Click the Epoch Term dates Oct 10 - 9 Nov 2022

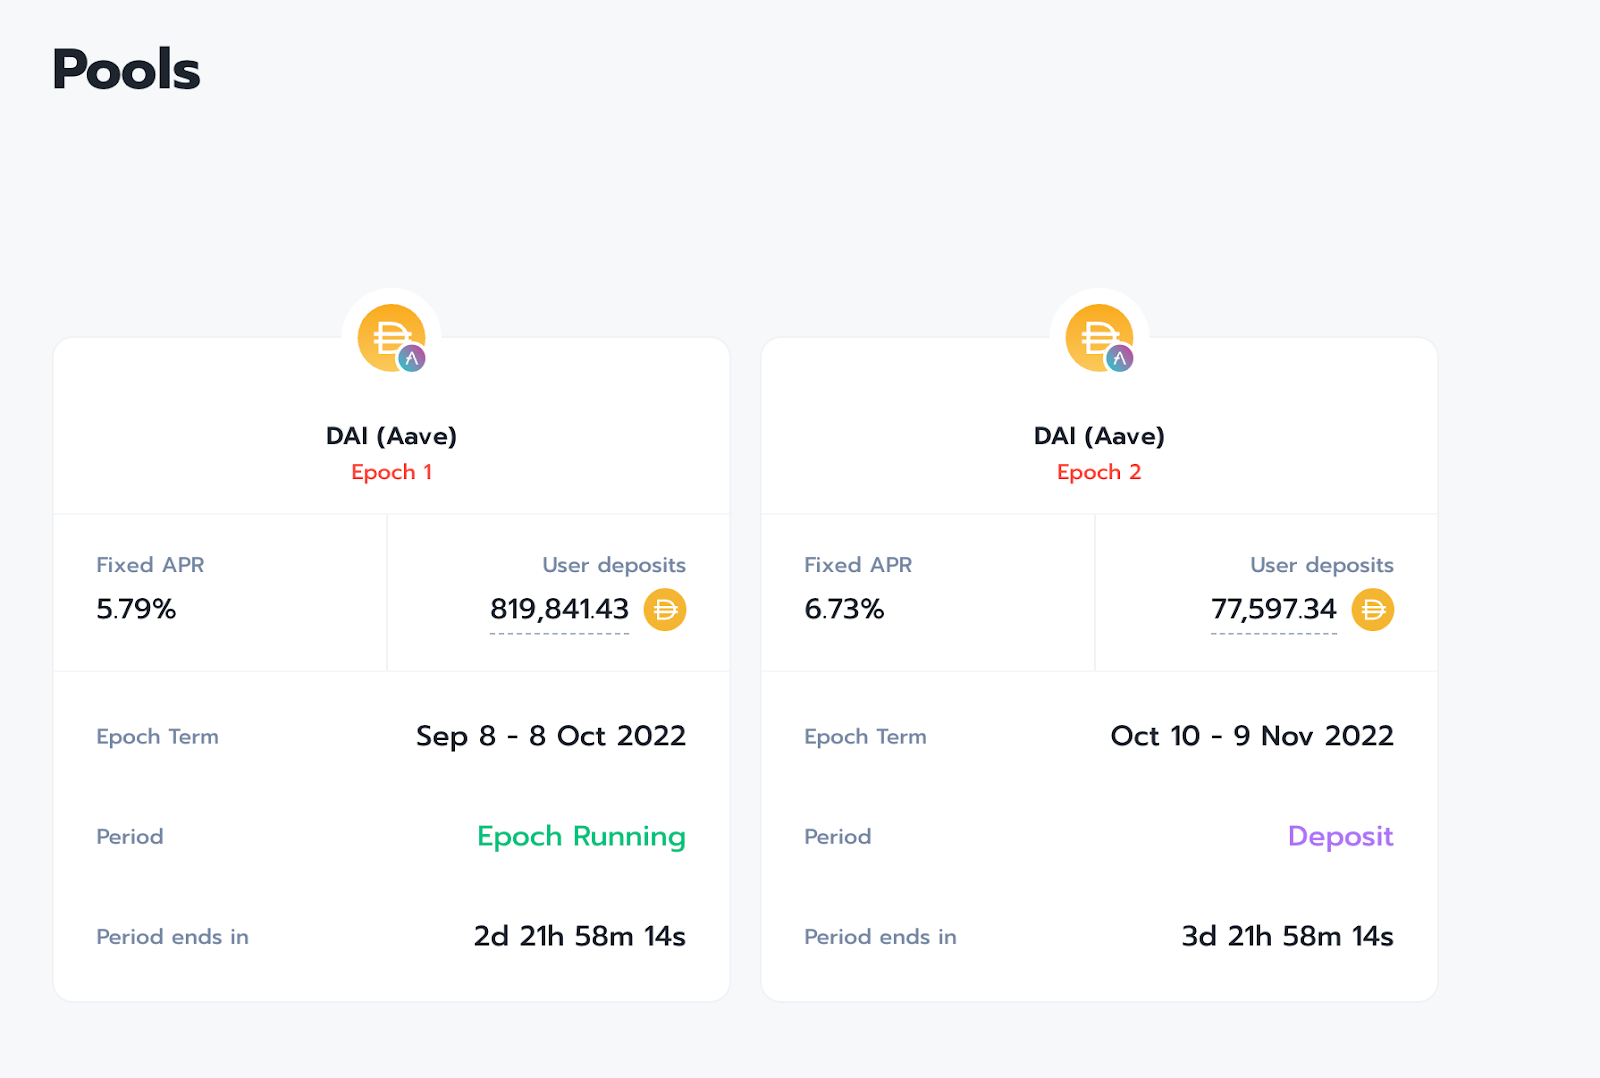click(1251, 735)
